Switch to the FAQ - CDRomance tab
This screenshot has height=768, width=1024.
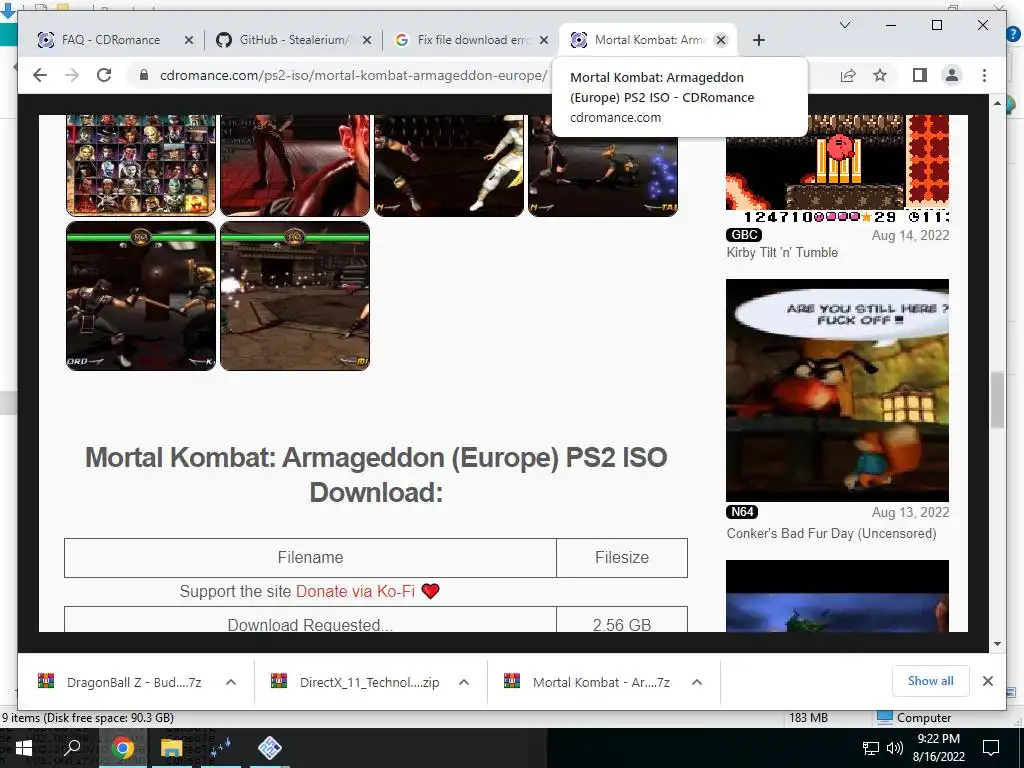tap(111, 40)
